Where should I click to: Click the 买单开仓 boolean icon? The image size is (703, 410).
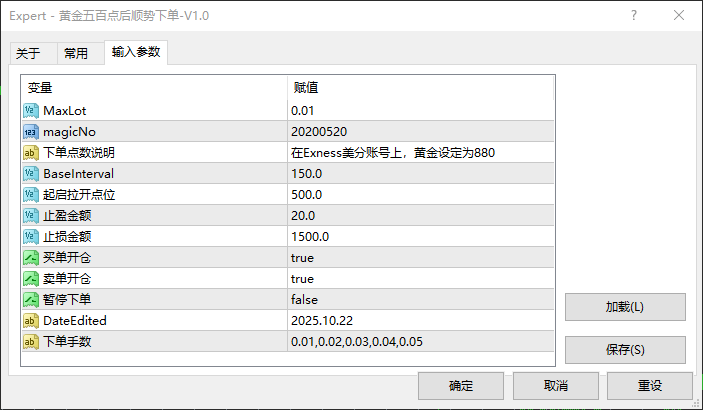30,257
